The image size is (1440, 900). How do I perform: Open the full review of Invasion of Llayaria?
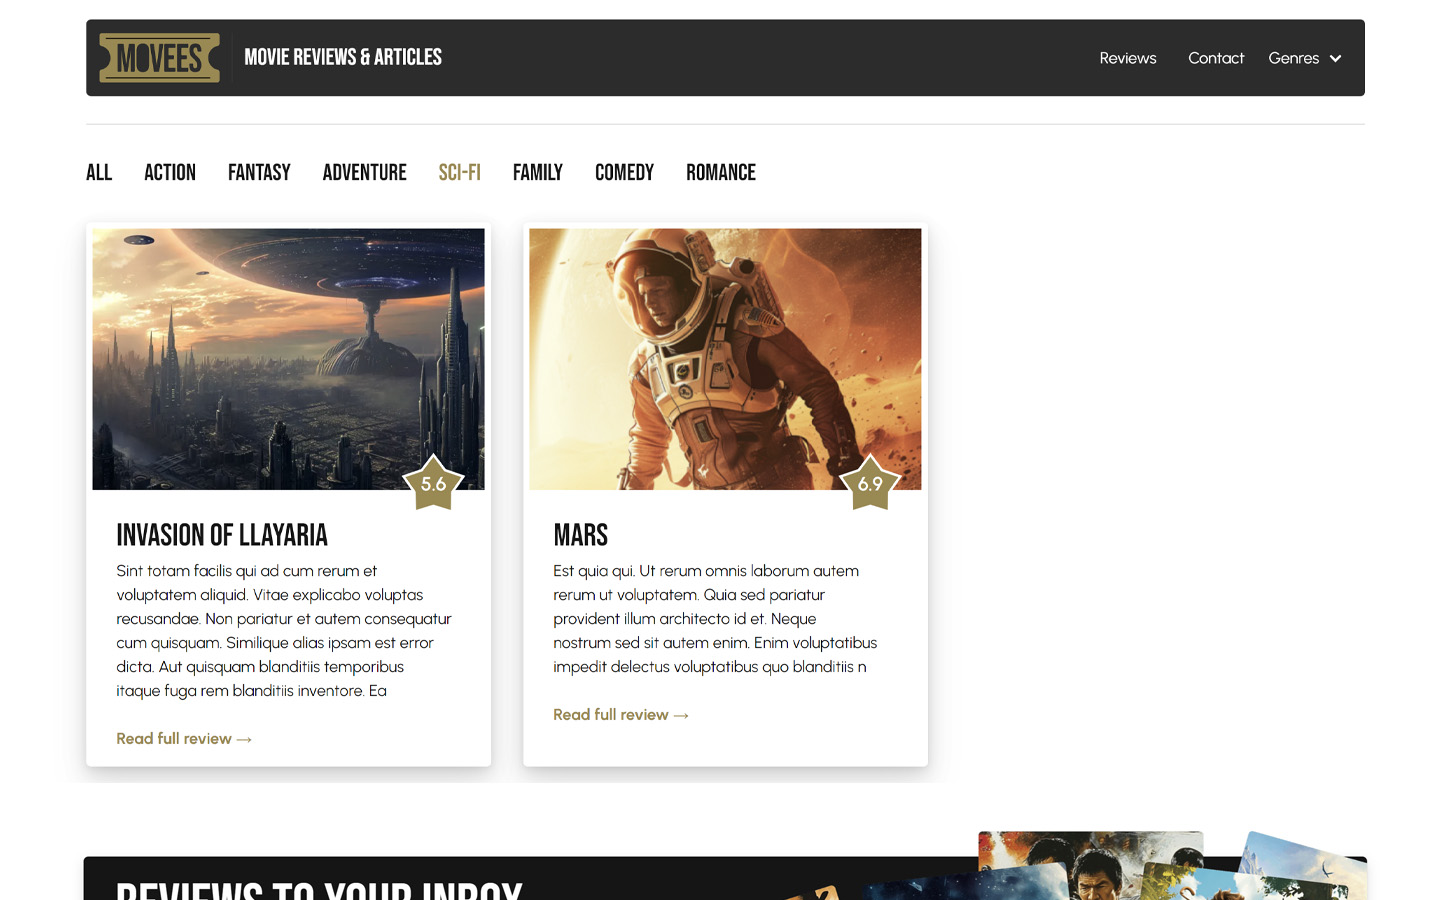[175, 738]
